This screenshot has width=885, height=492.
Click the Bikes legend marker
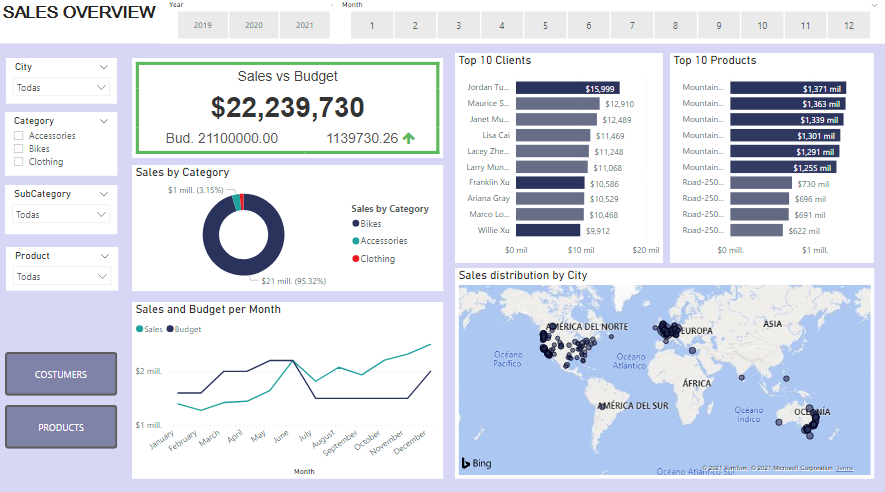coord(356,224)
